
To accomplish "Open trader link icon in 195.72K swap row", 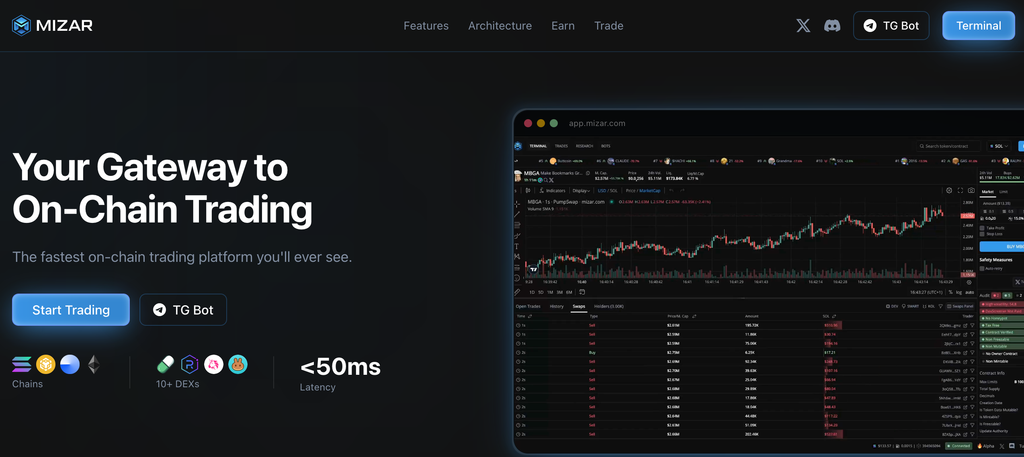I will coord(965,325).
